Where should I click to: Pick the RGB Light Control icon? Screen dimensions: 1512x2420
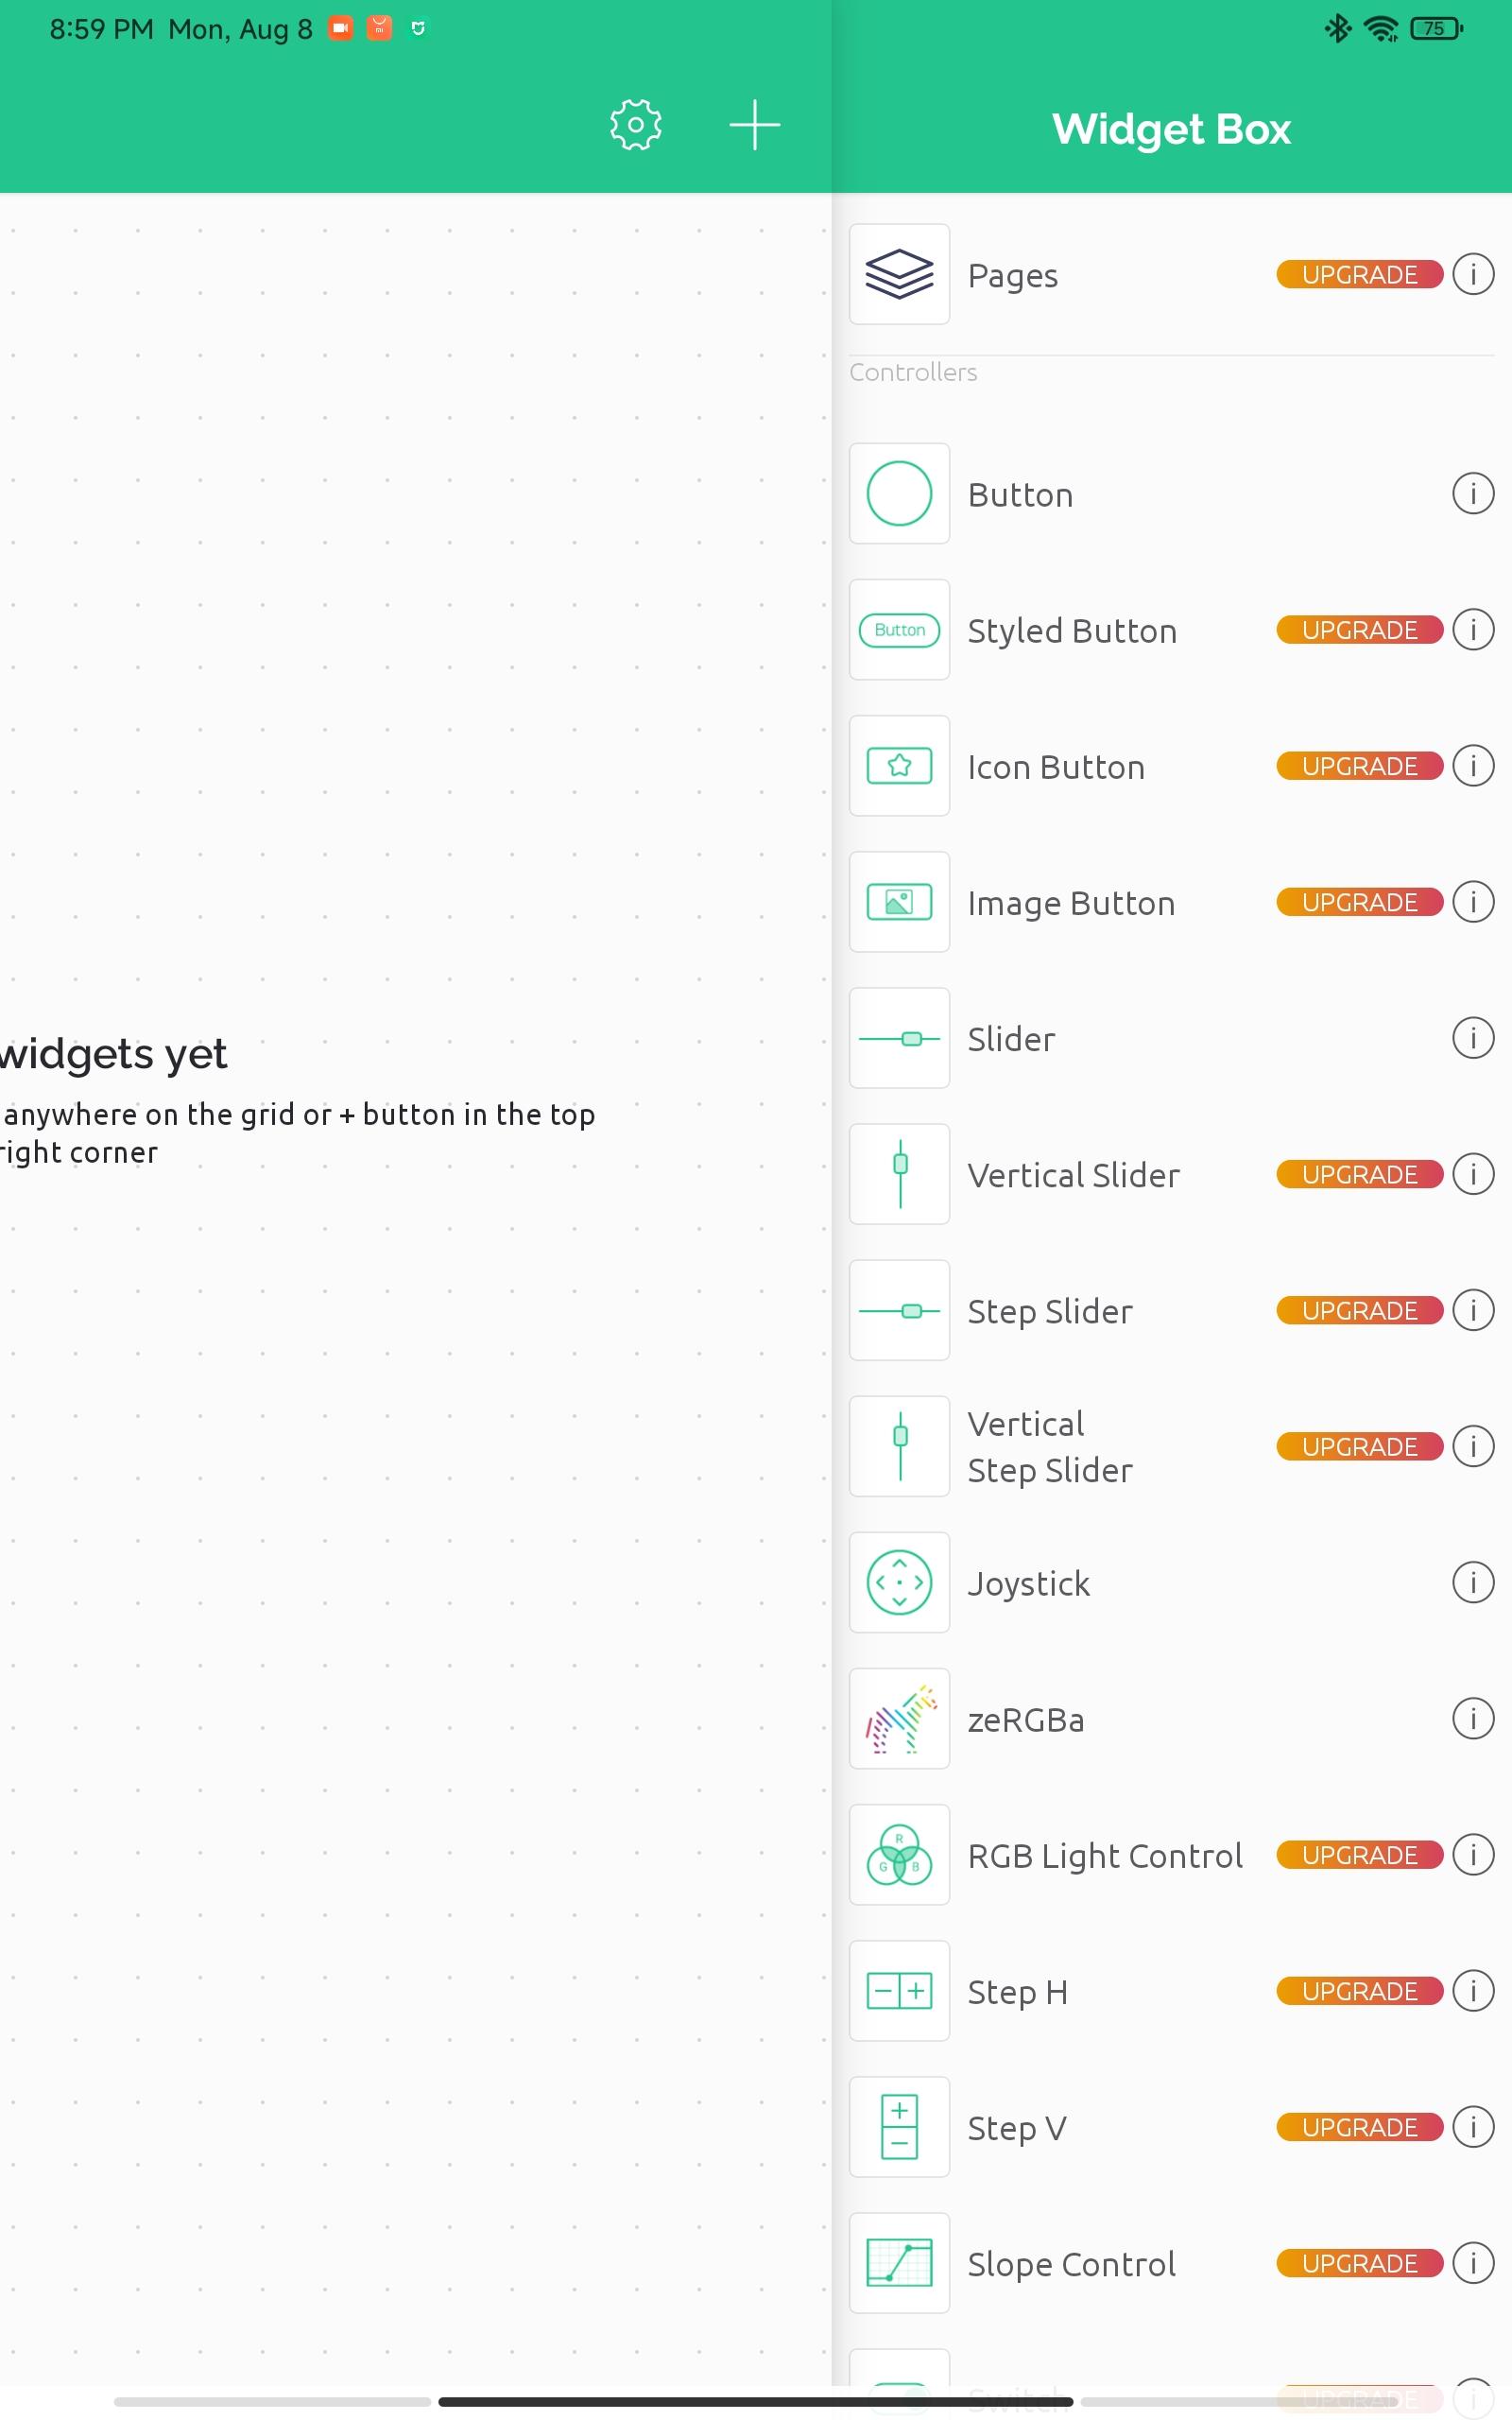tap(899, 1854)
